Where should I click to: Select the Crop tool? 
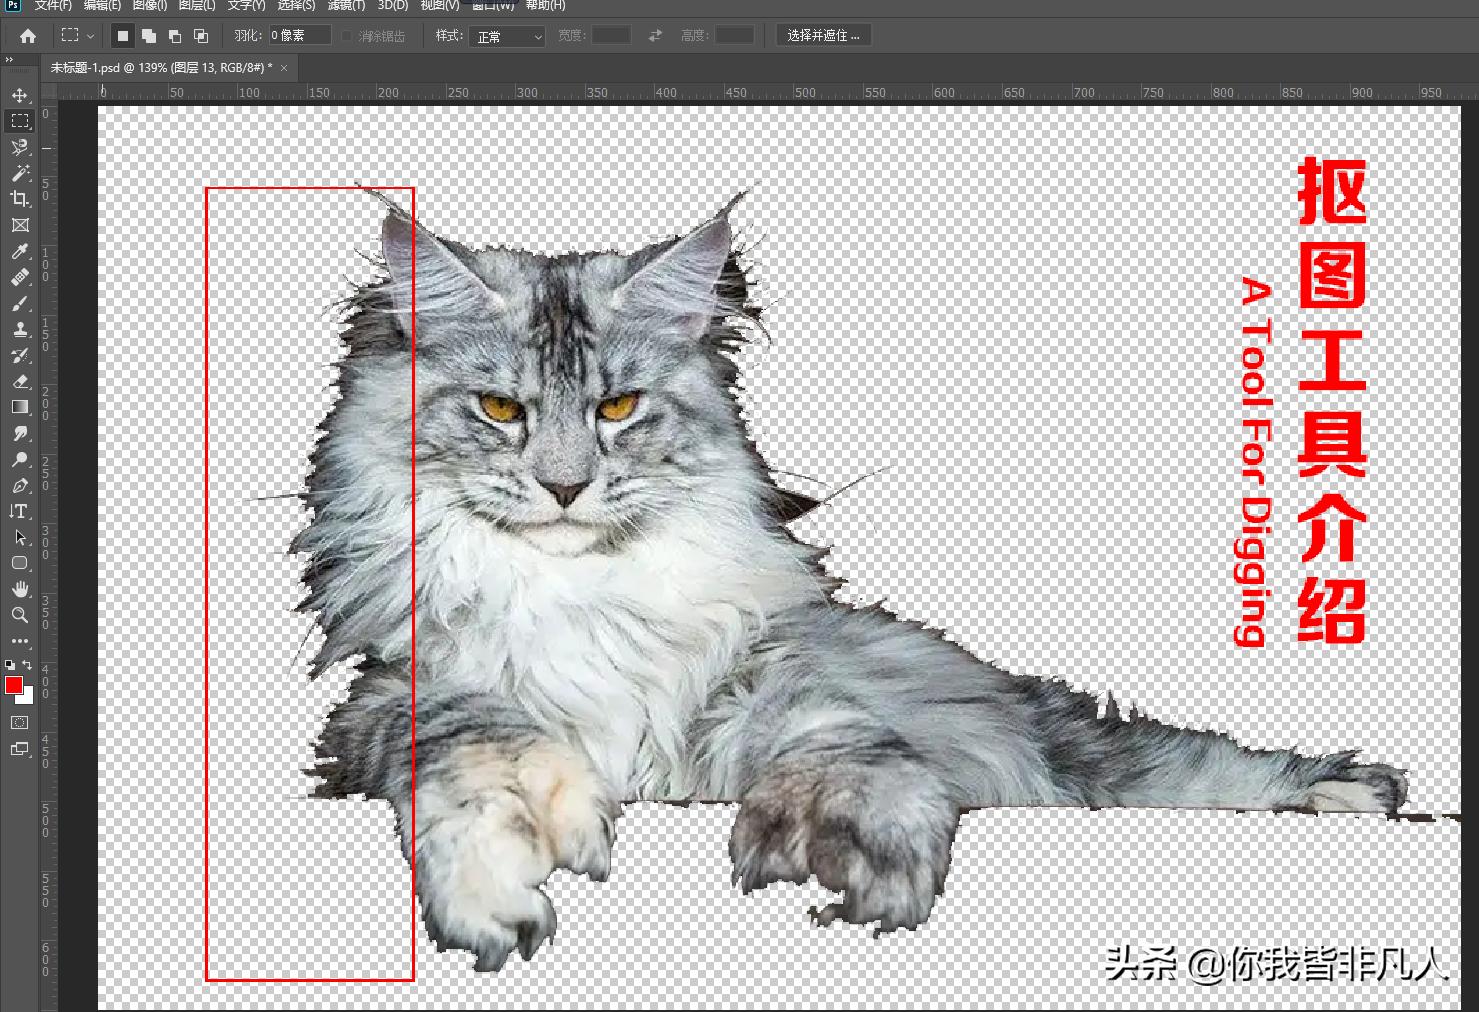tap(19, 199)
